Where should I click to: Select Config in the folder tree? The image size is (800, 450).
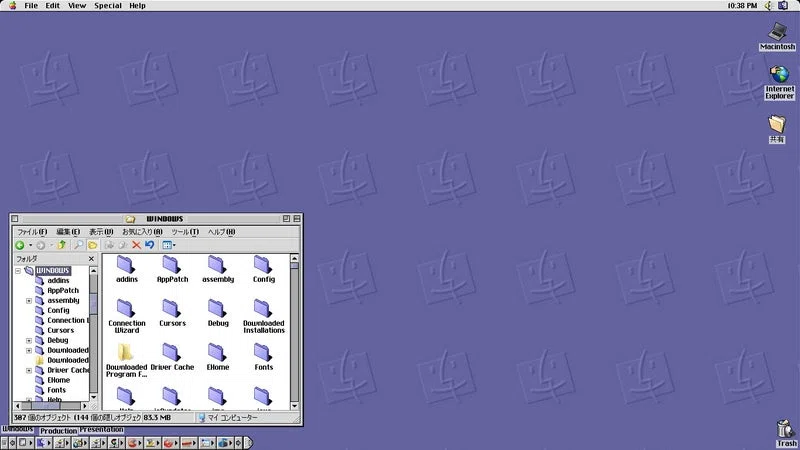[58, 310]
